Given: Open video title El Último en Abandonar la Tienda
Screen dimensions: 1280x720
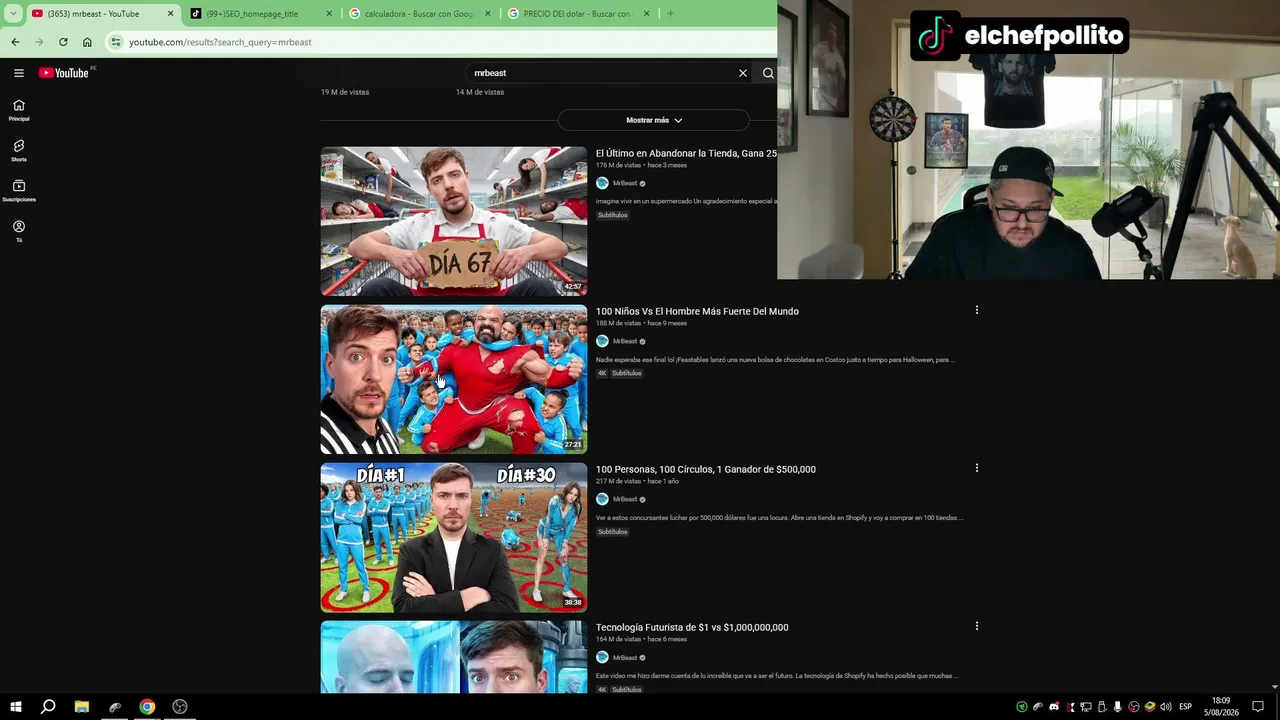Looking at the screenshot, I should tap(686, 154).
